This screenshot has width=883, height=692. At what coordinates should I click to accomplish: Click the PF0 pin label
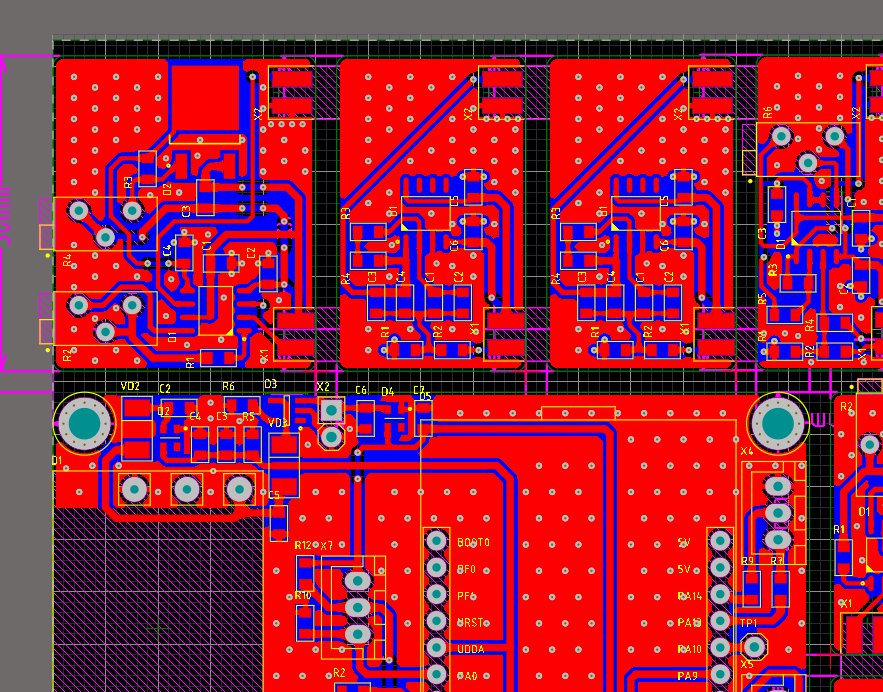(466, 569)
